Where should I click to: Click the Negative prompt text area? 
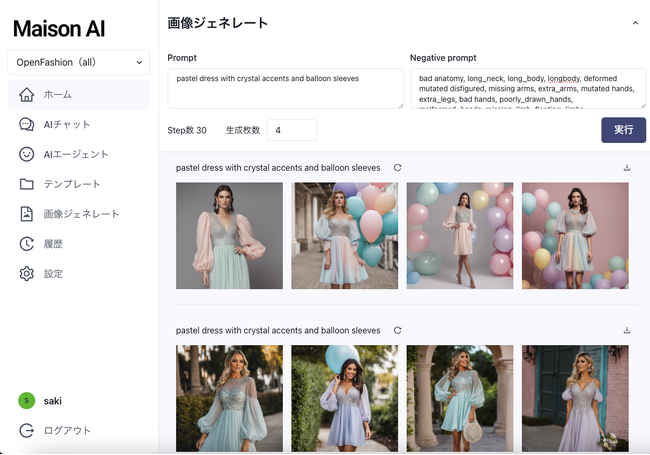[x=527, y=88]
